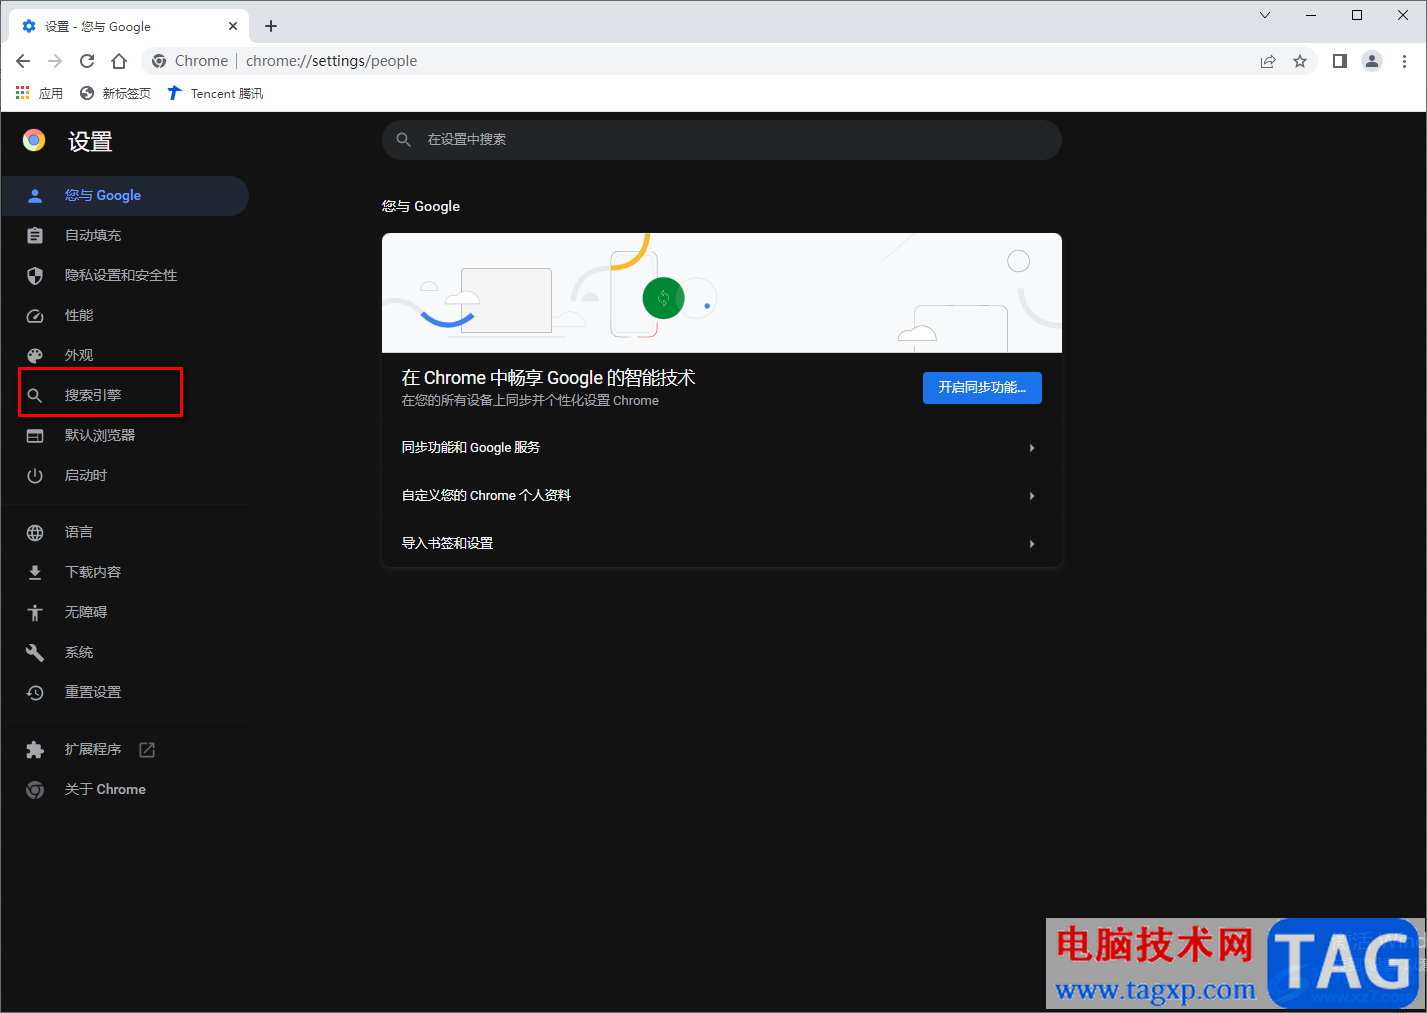Open the 外观 settings section
The height and width of the screenshot is (1013, 1427).
pyautogui.click(x=124, y=355)
